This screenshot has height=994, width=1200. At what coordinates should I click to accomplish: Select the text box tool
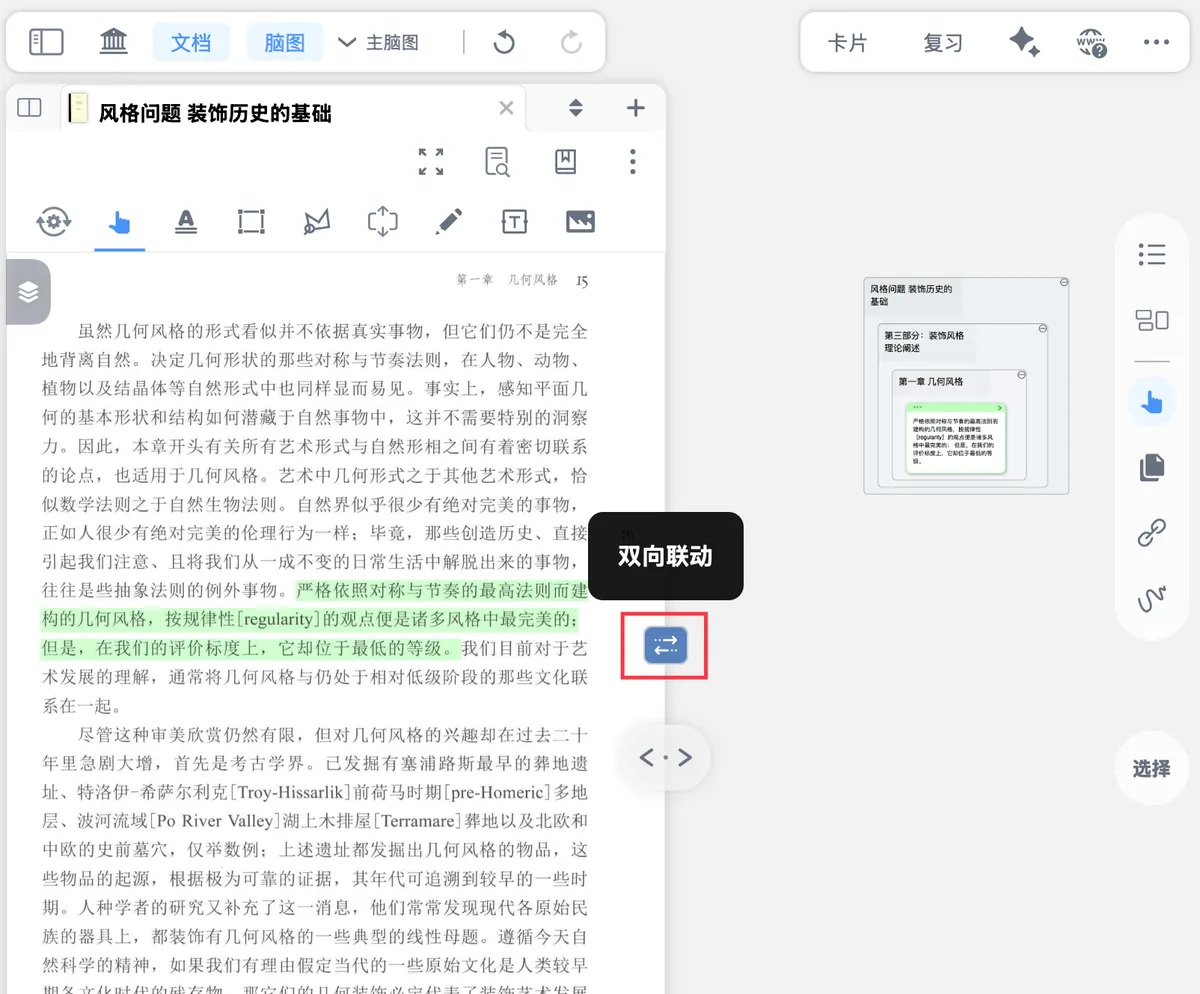click(x=514, y=221)
